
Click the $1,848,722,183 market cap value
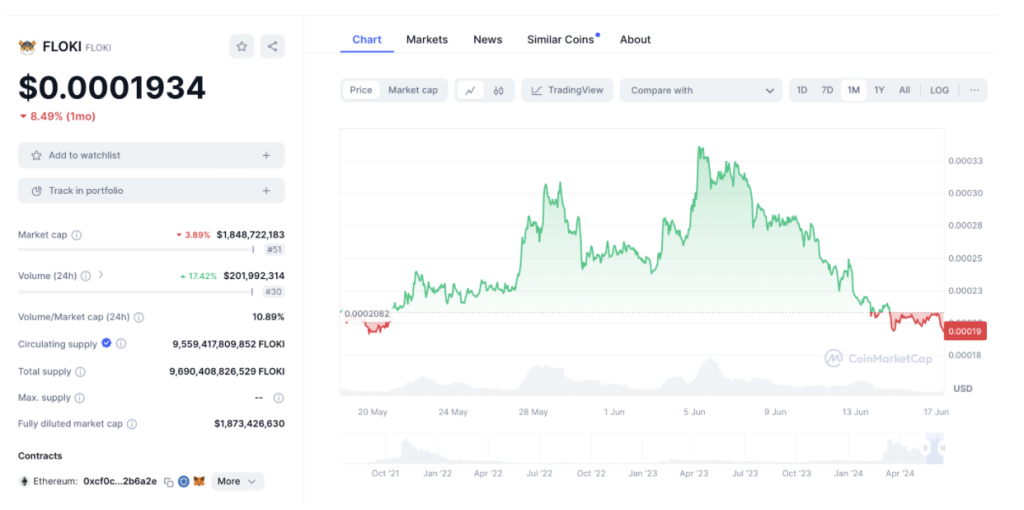point(251,234)
